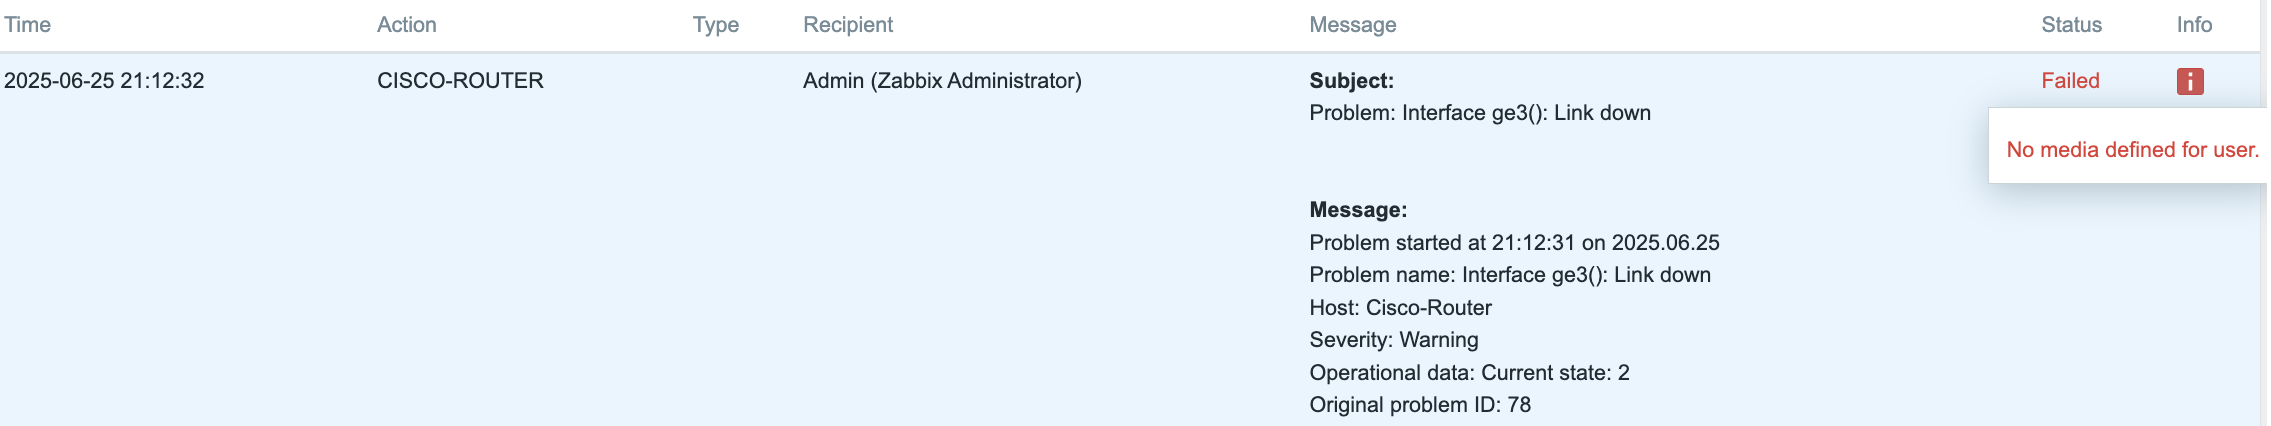
Task: Click the subject line 'Problem: Interface ge3(): Link down'
Action: pyautogui.click(x=1480, y=113)
